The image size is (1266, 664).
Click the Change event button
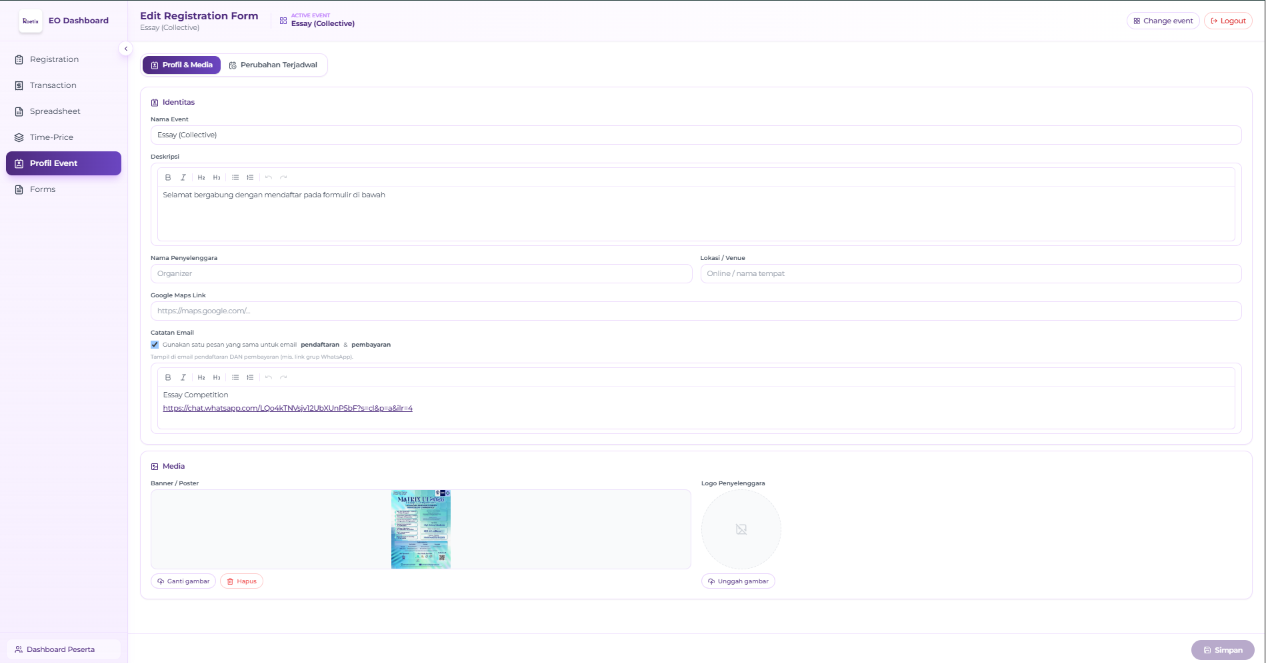pos(1163,20)
